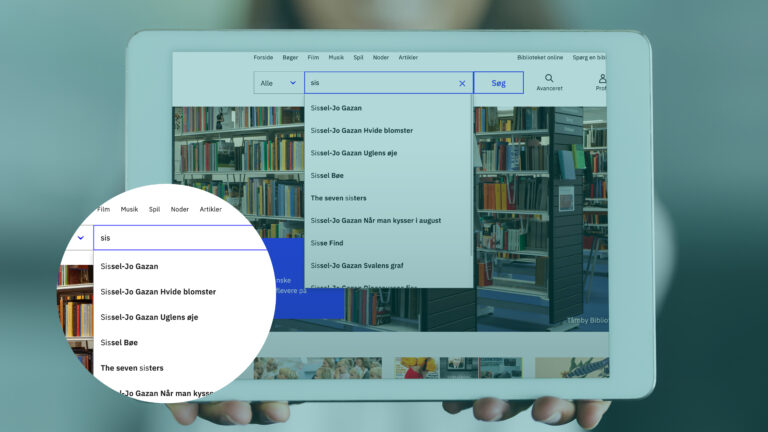Open the guitar image thumbnail at far right

(571, 367)
